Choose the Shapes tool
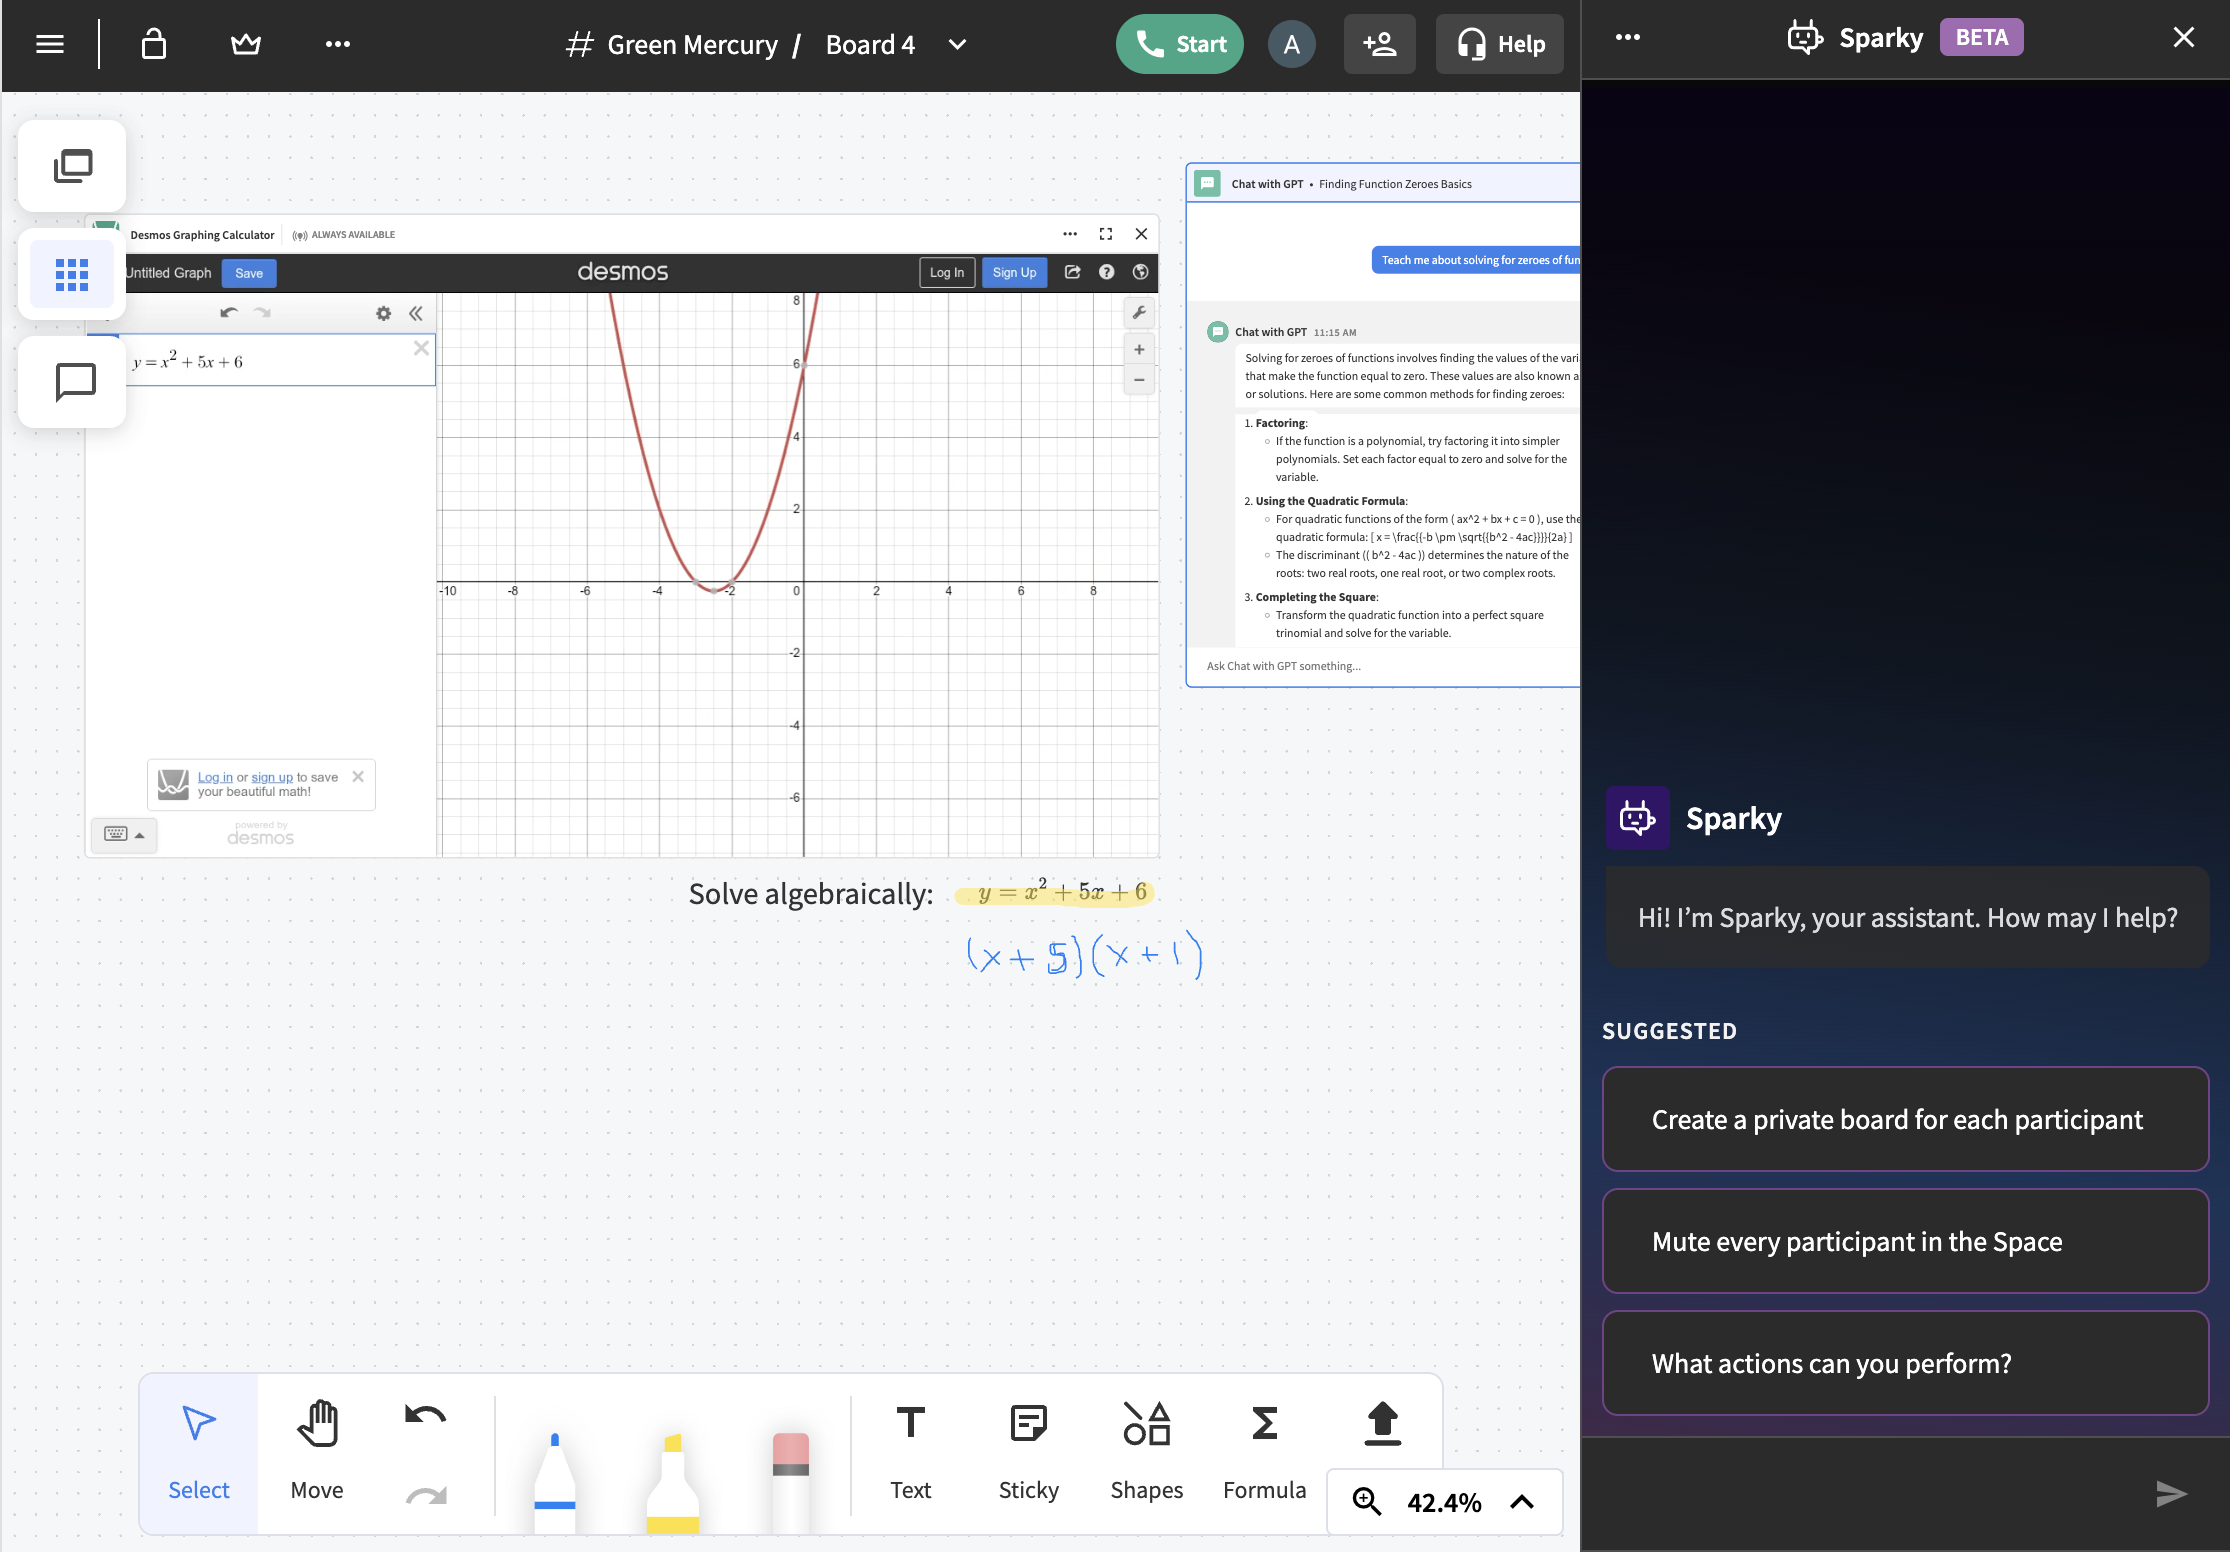The height and width of the screenshot is (1552, 2230). point(1146,1450)
